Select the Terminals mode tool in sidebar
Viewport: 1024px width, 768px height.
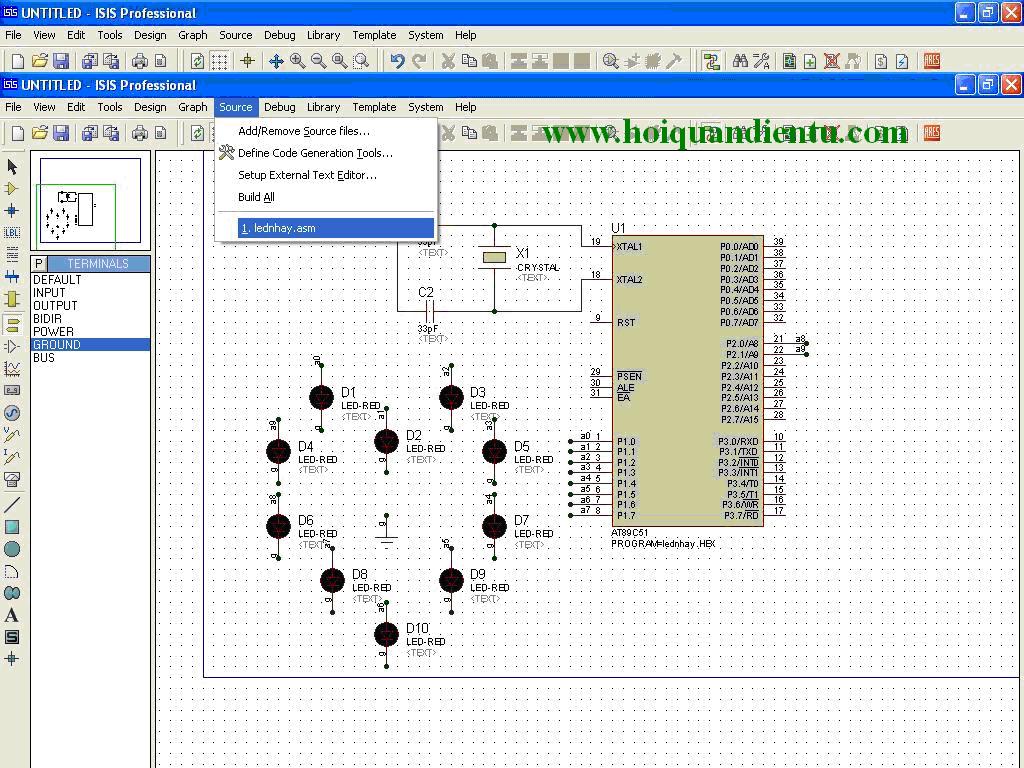point(12,323)
